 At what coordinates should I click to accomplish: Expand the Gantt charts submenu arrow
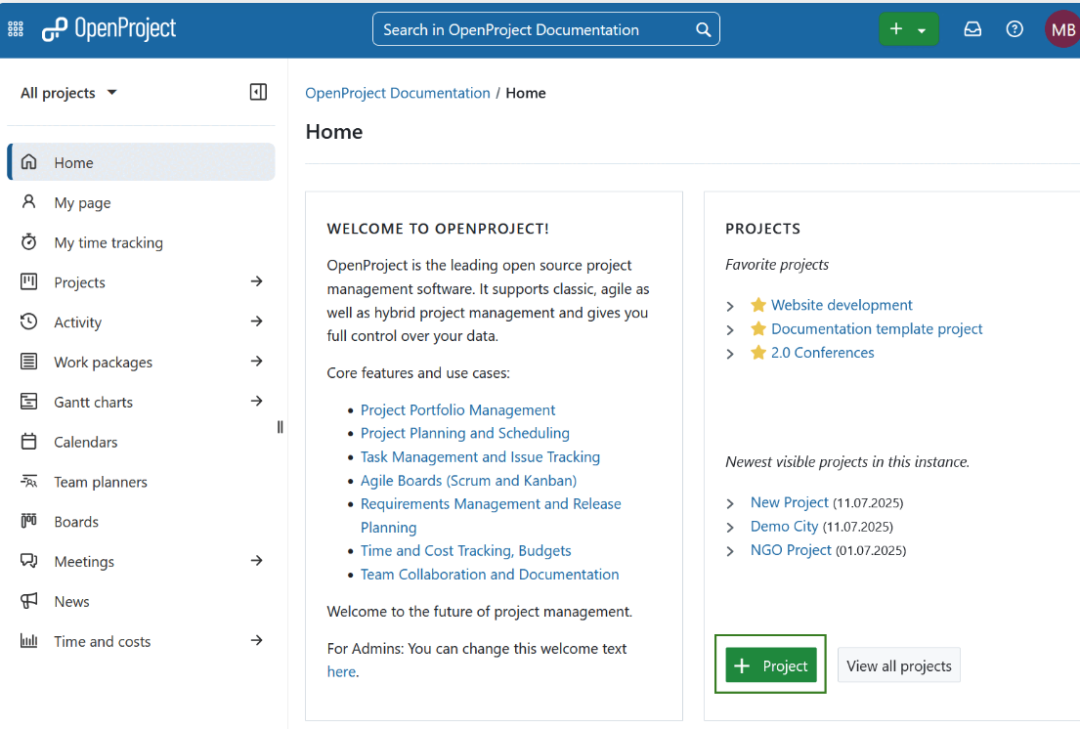click(257, 401)
